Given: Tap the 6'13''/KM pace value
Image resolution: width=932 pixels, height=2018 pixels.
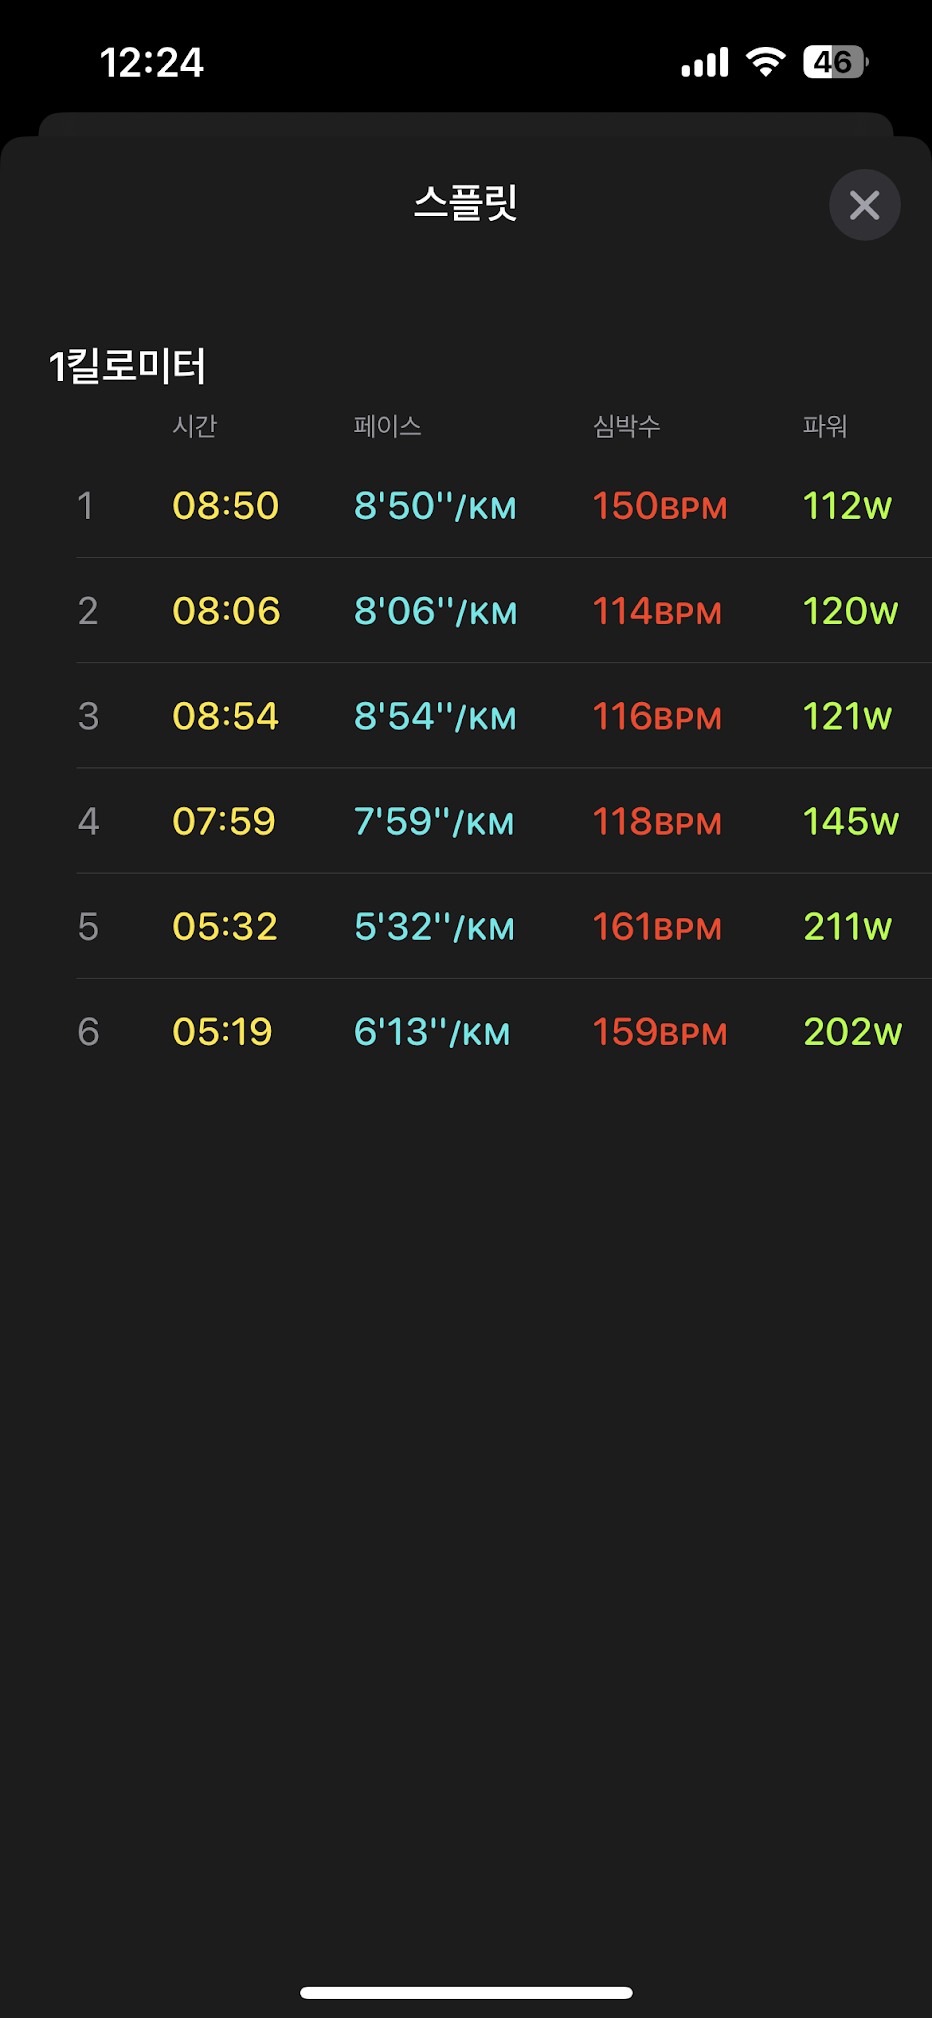Looking at the screenshot, I should [432, 1032].
